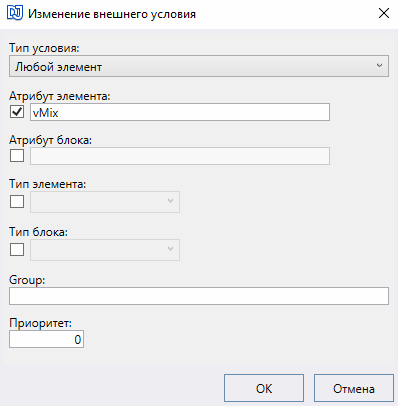Click the Атрибут элемента label
Image resolution: width=398 pixels, height=406 pixels.
pyautogui.click(x=60, y=96)
